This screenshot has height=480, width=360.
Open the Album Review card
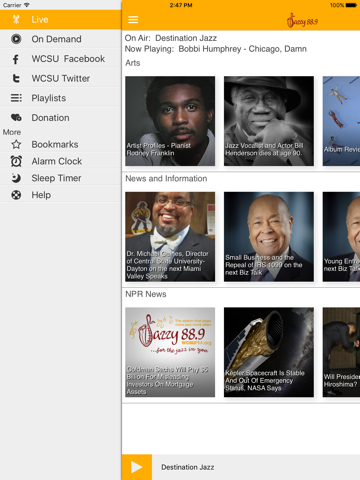coord(341,121)
